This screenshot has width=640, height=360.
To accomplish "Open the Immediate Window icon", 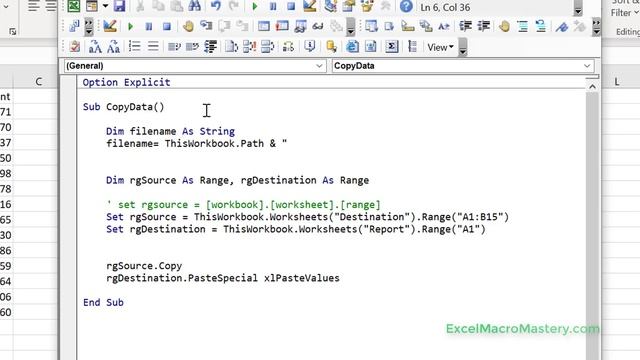I will [282, 27].
